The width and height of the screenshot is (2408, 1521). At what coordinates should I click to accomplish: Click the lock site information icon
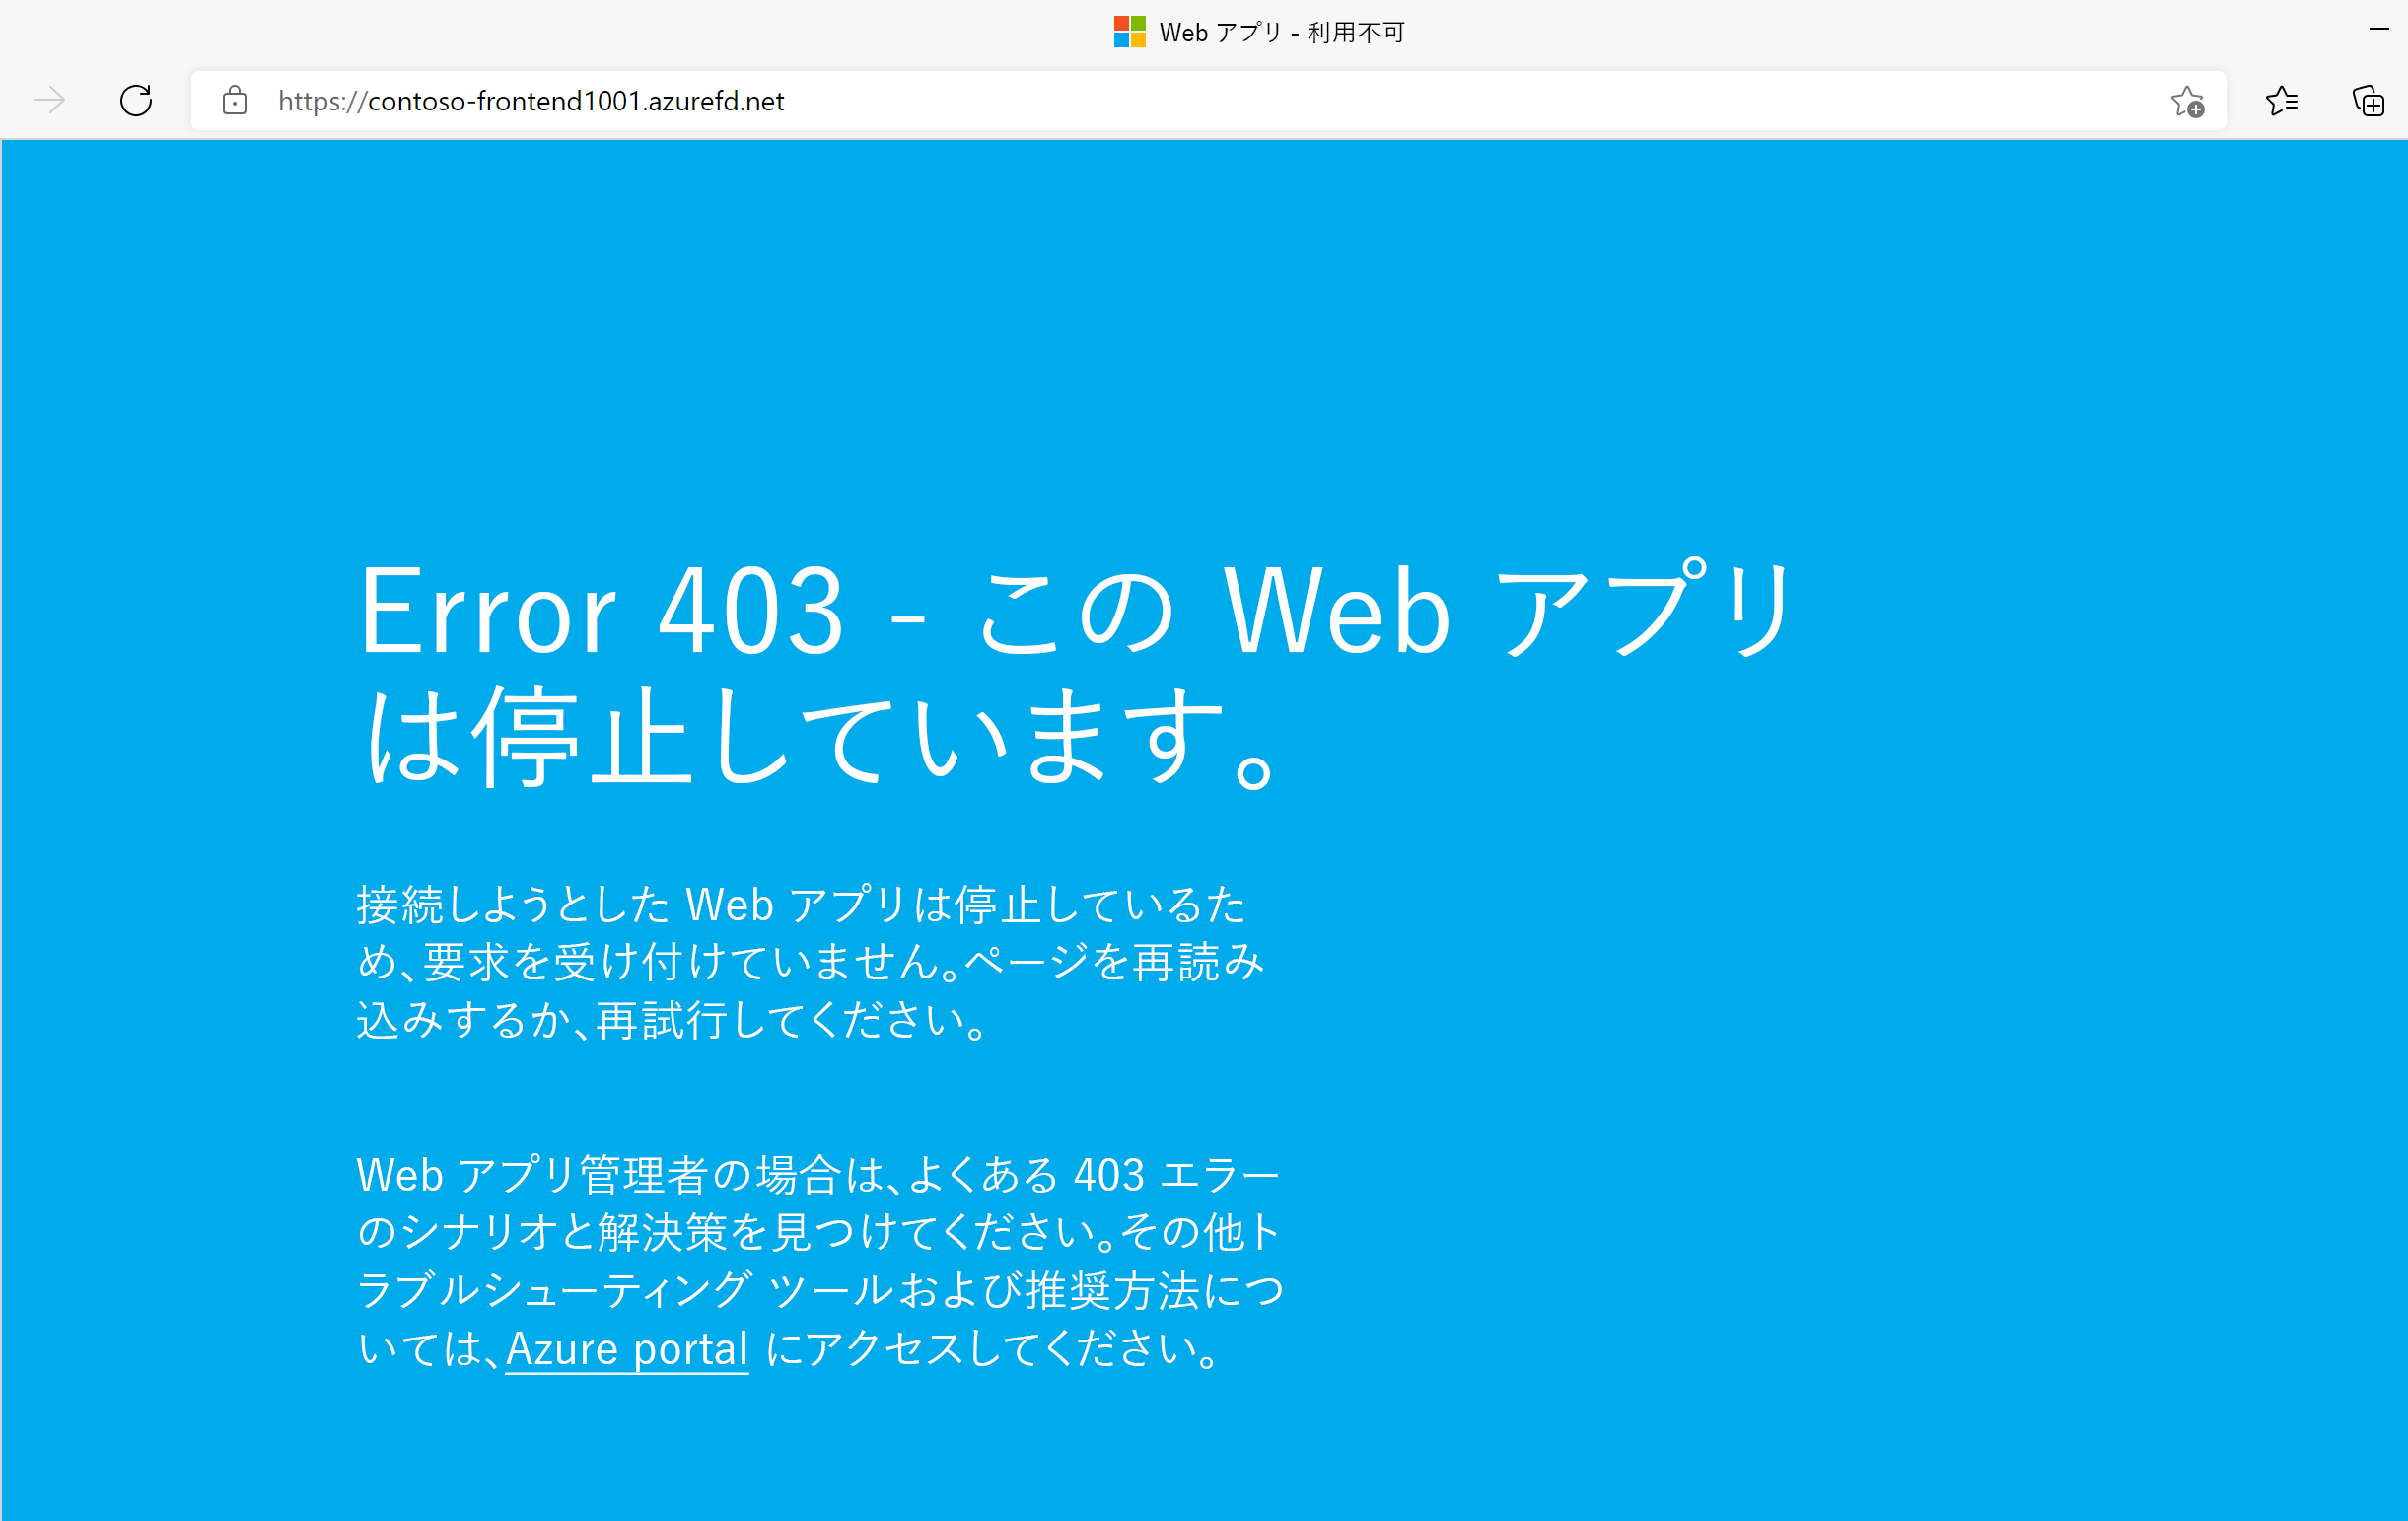(234, 100)
